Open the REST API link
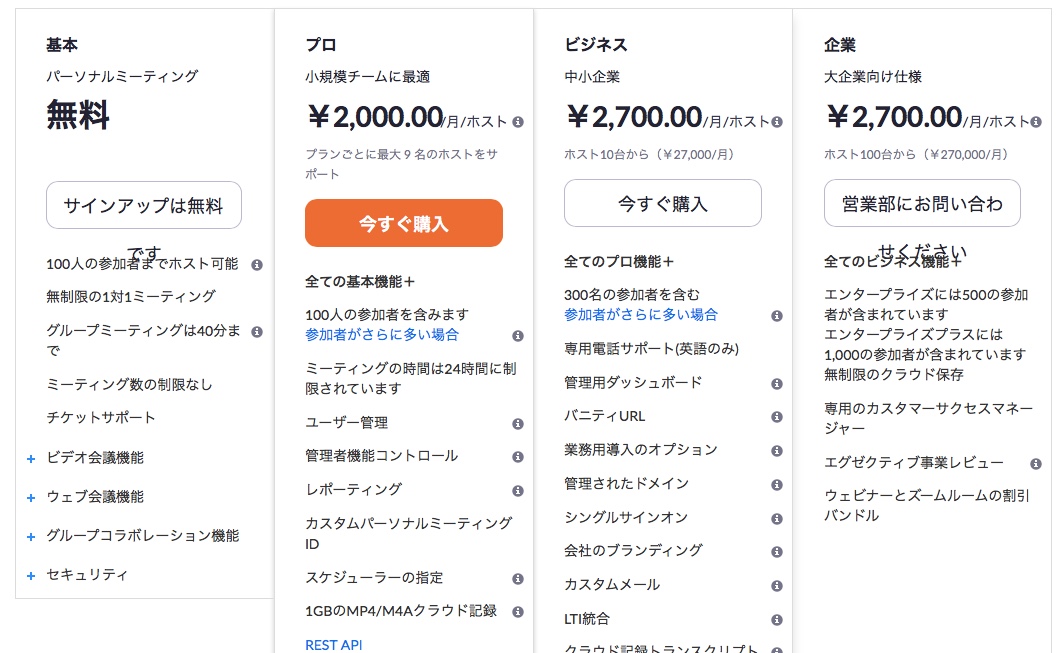The width and height of the screenshot is (1063, 653). [334, 645]
